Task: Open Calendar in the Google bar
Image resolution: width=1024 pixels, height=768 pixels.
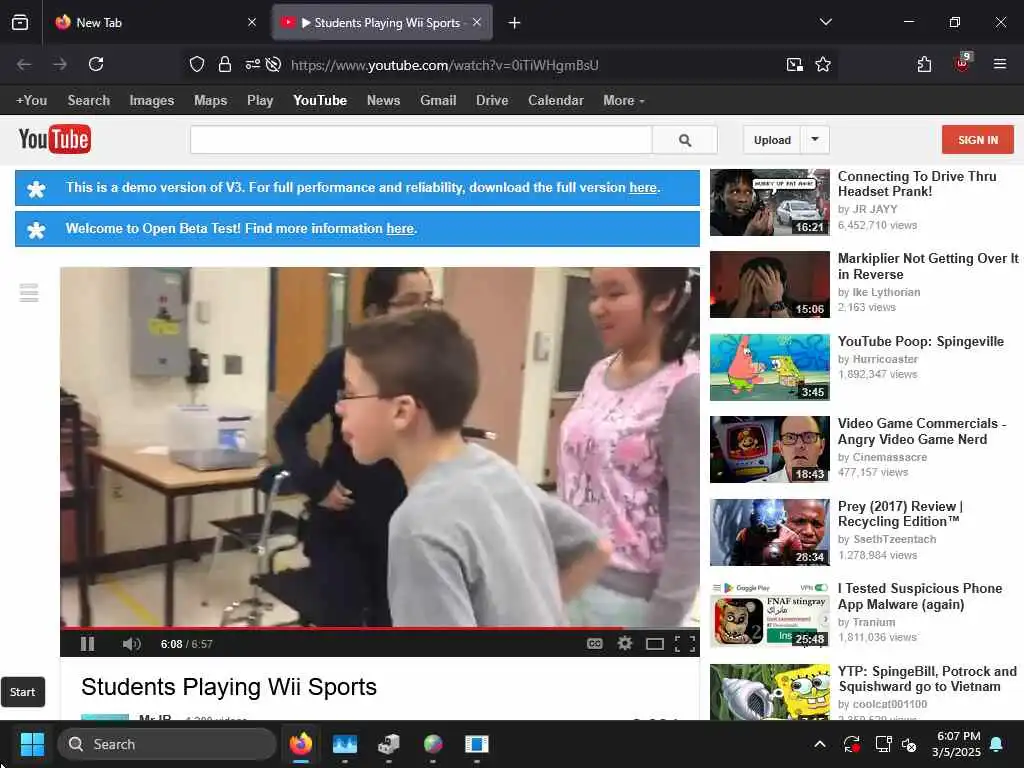Action: pos(556,101)
